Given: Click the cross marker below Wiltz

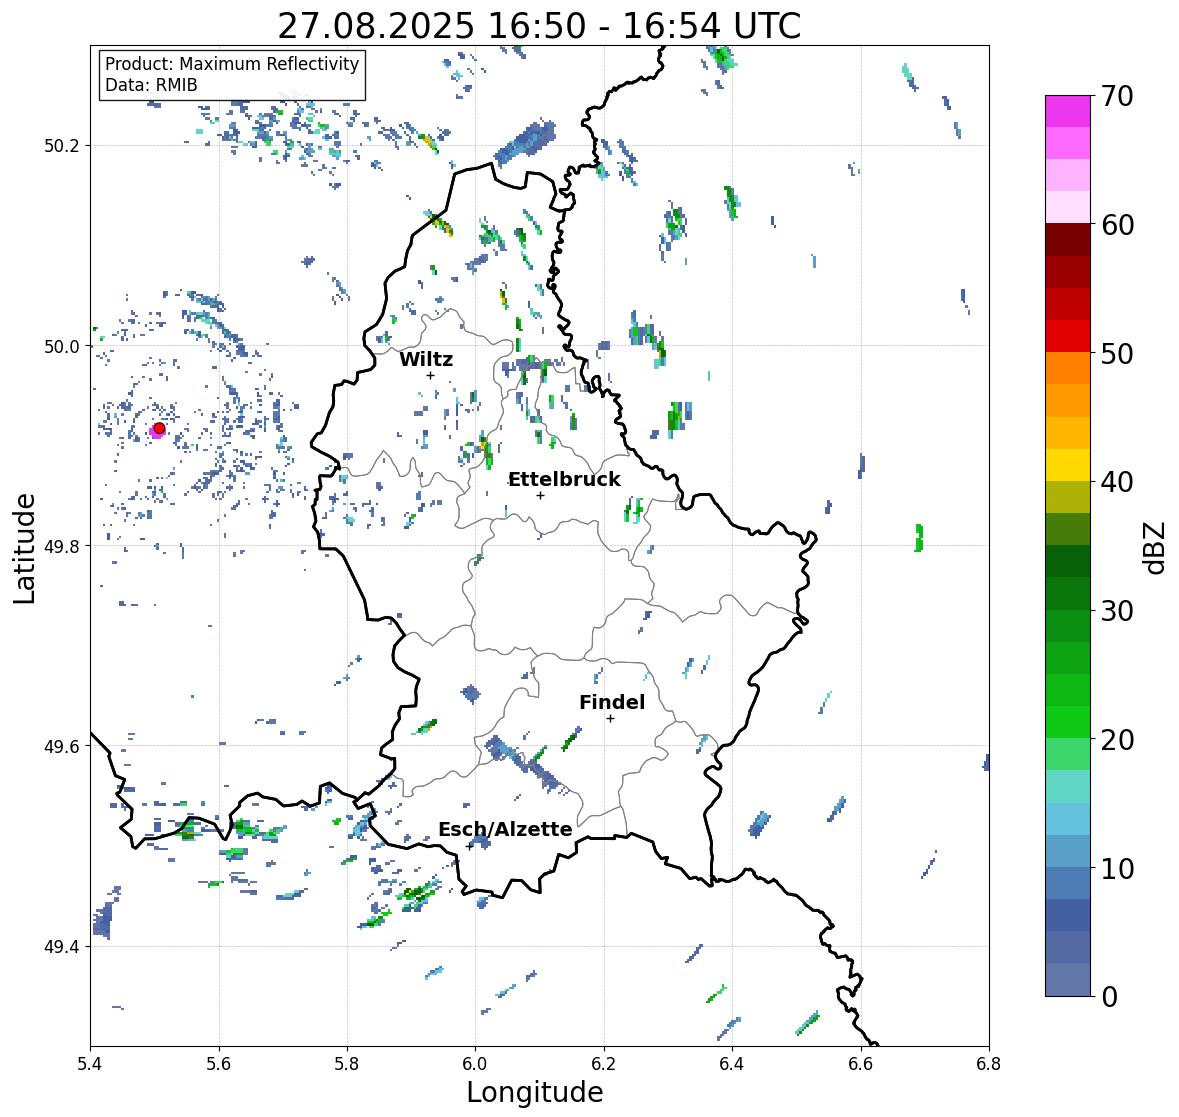Looking at the screenshot, I should point(430,375).
